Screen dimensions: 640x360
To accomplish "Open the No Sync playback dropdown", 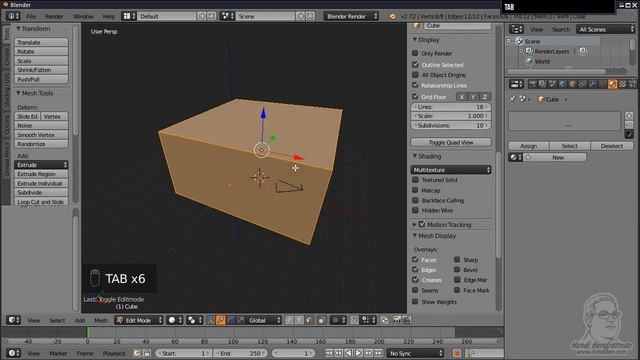I will coord(415,353).
